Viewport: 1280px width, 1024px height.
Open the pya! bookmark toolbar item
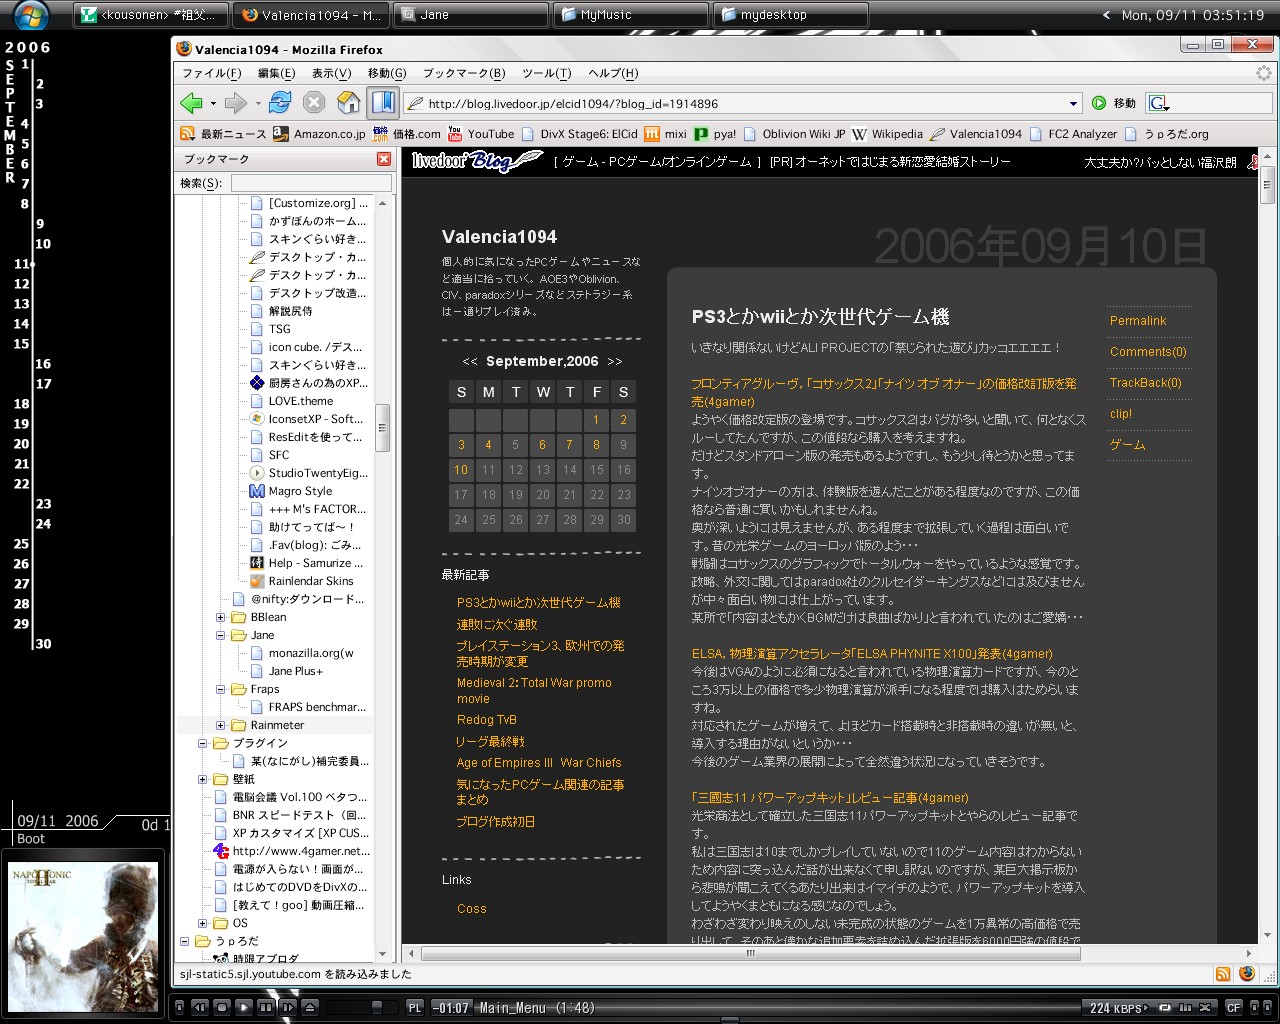pyautogui.click(x=716, y=134)
